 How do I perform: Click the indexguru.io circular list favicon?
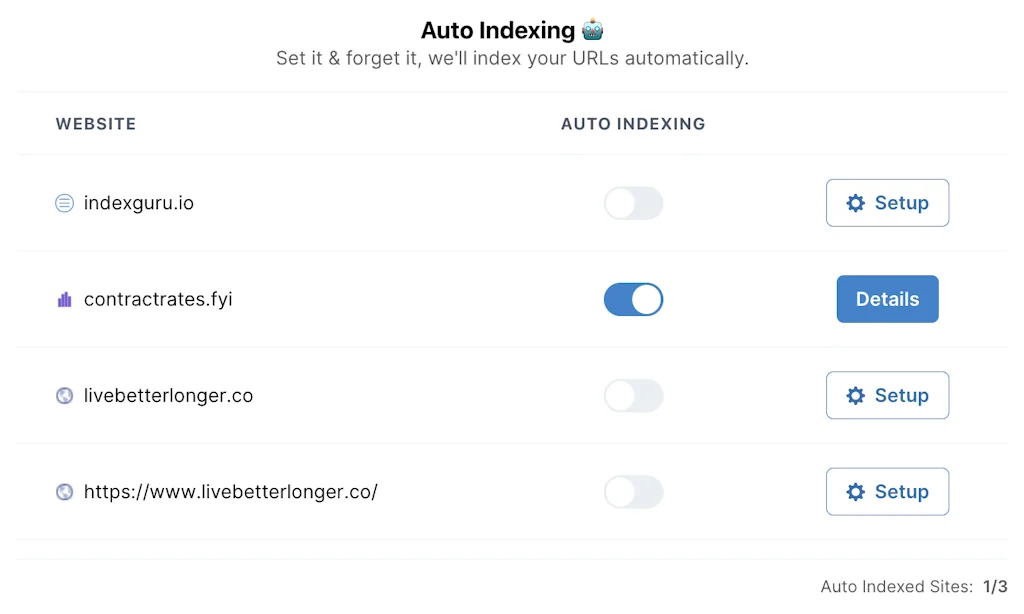pos(64,202)
